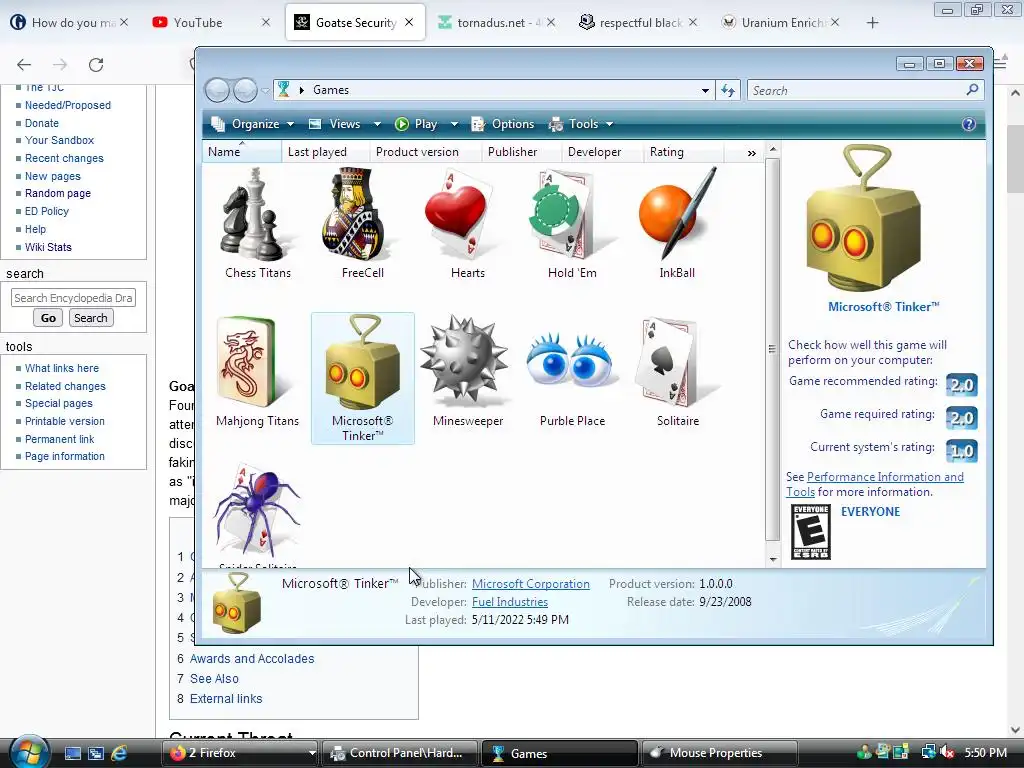Open a new Firefox tab
The width and height of the screenshot is (1024, 768).
tap(872, 23)
